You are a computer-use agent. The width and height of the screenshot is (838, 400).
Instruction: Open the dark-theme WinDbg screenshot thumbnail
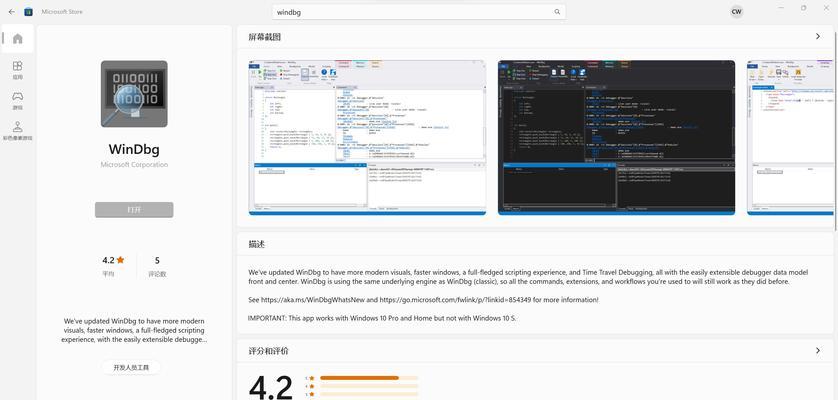click(616, 137)
